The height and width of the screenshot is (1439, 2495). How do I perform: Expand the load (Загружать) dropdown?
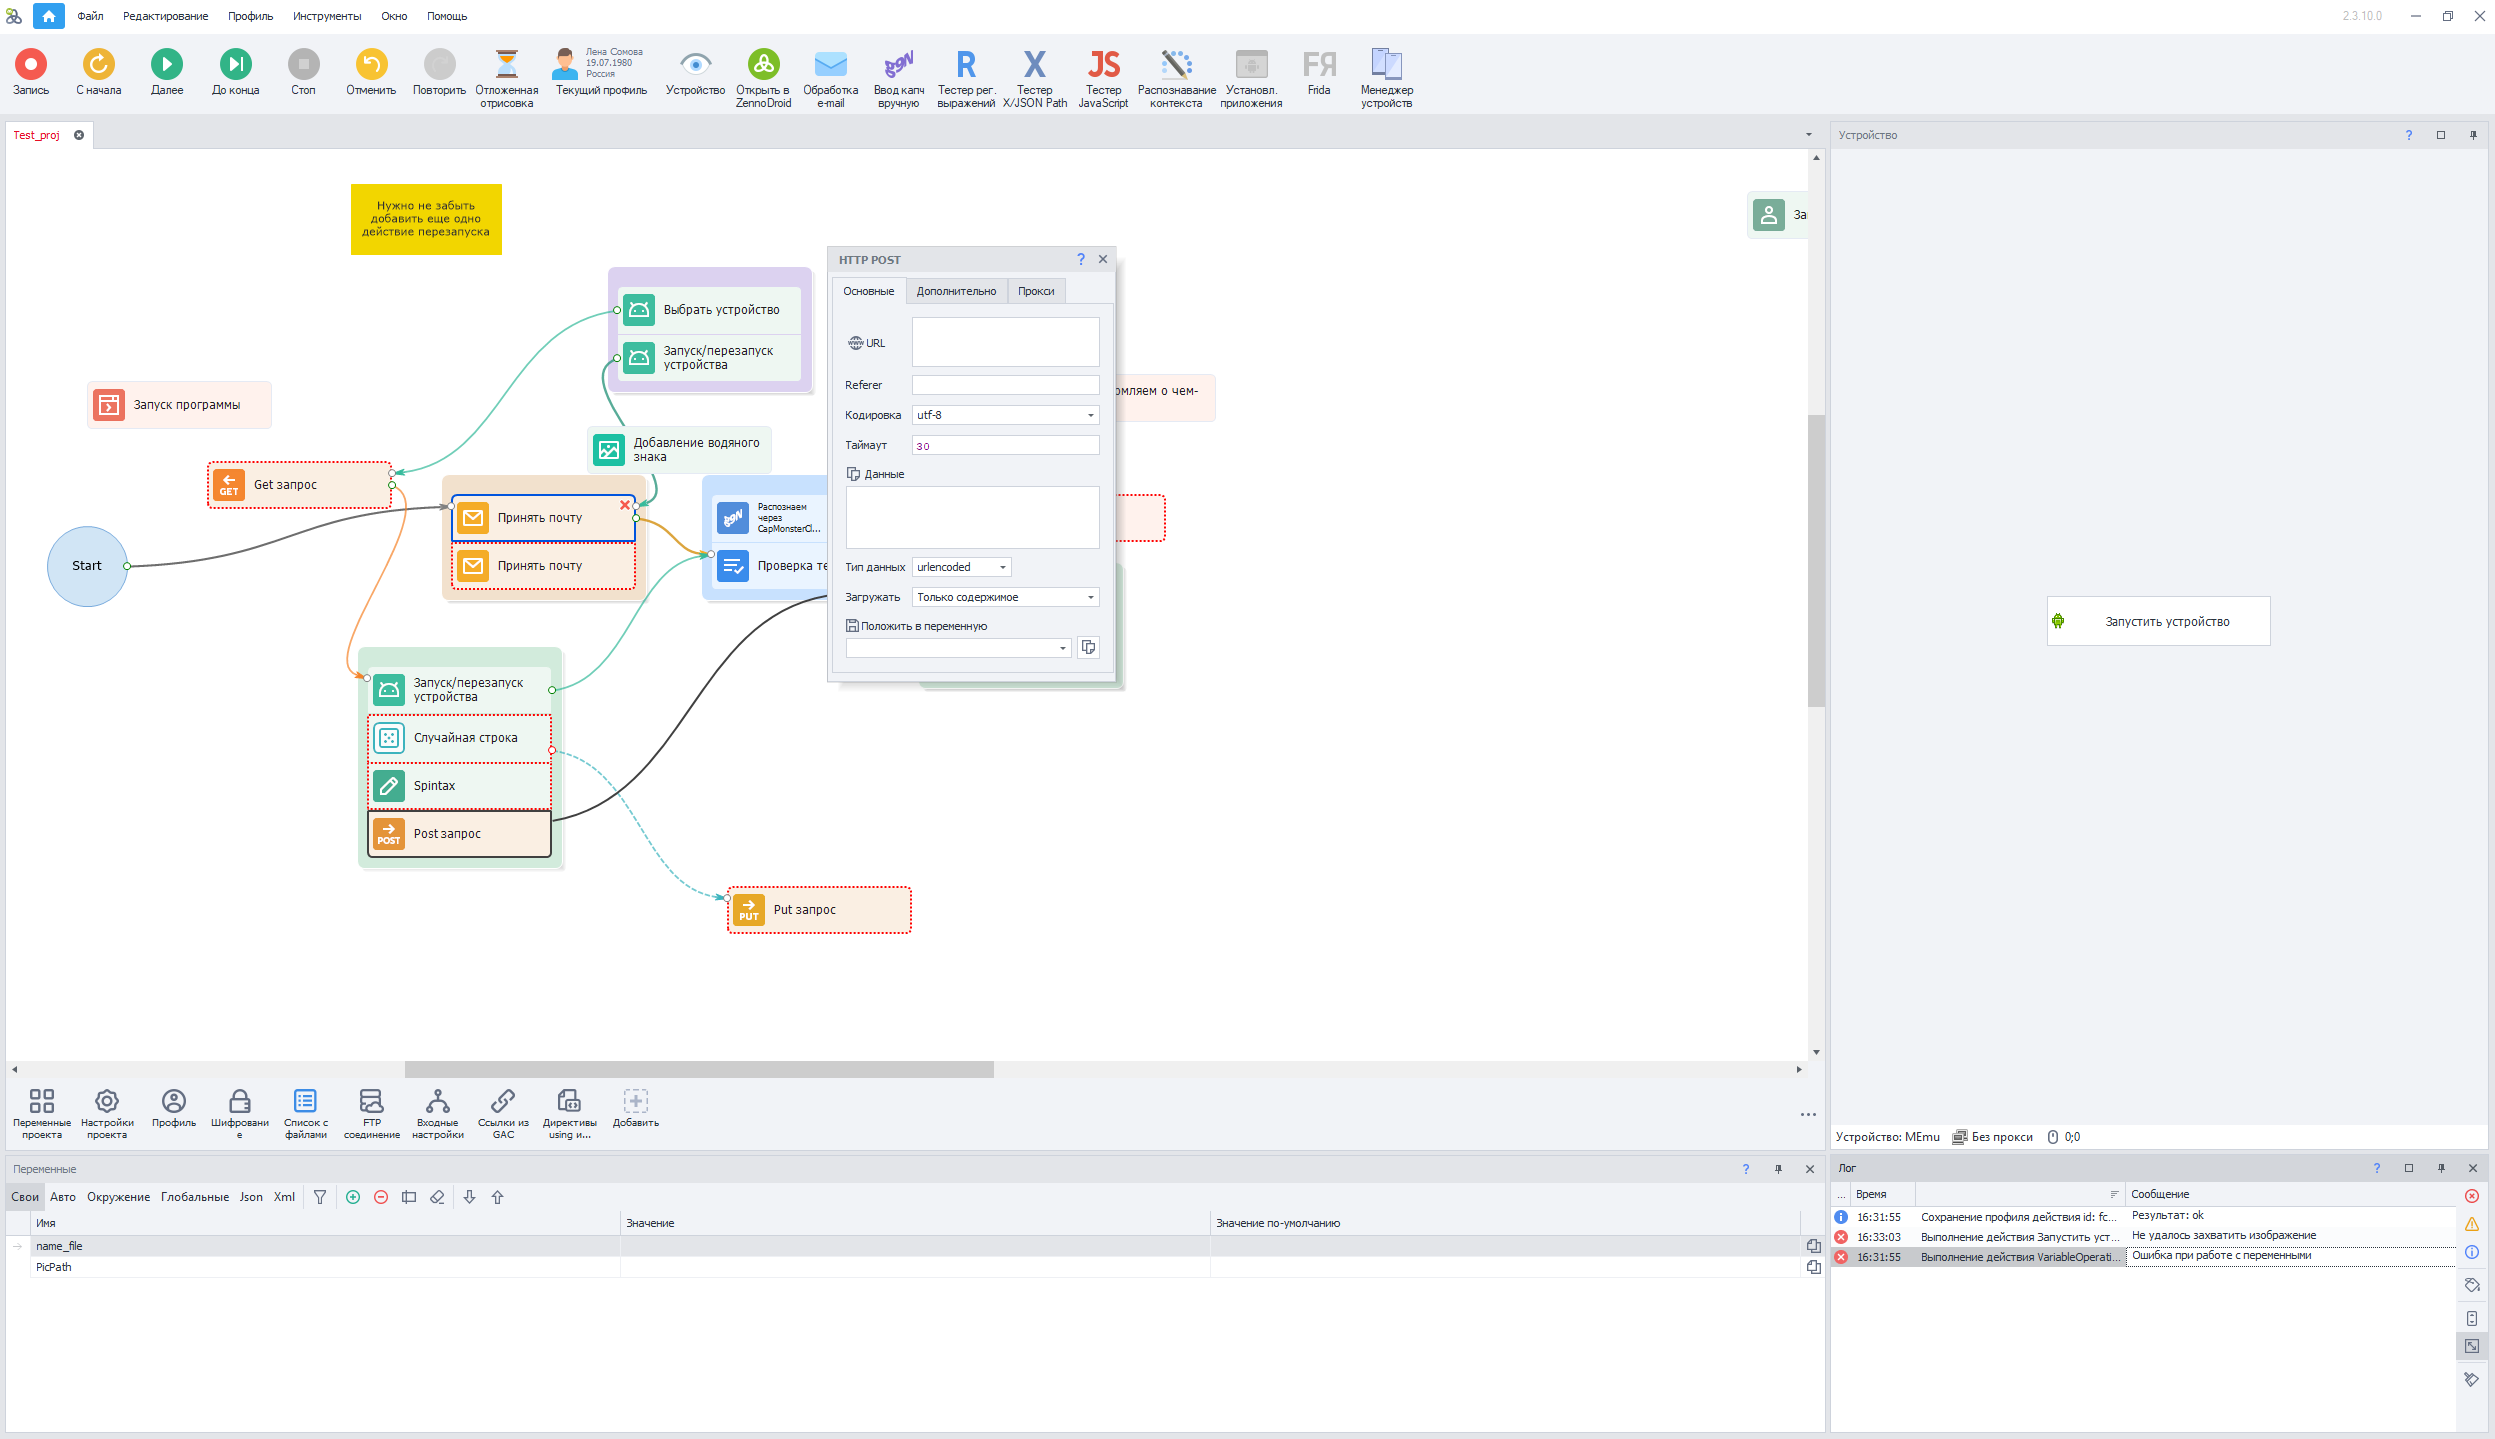[x=1090, y=597]
